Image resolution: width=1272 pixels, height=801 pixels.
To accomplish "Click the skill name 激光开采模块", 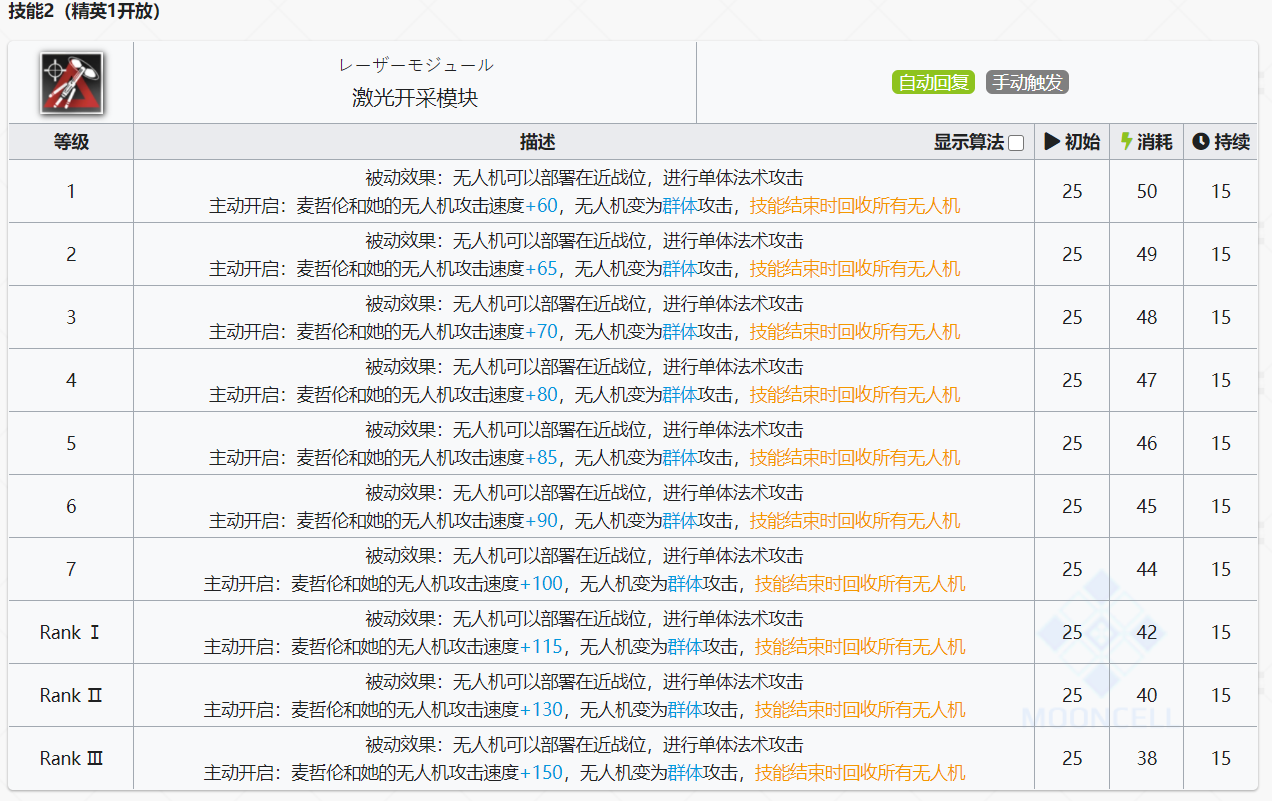I will coord(415,98).
